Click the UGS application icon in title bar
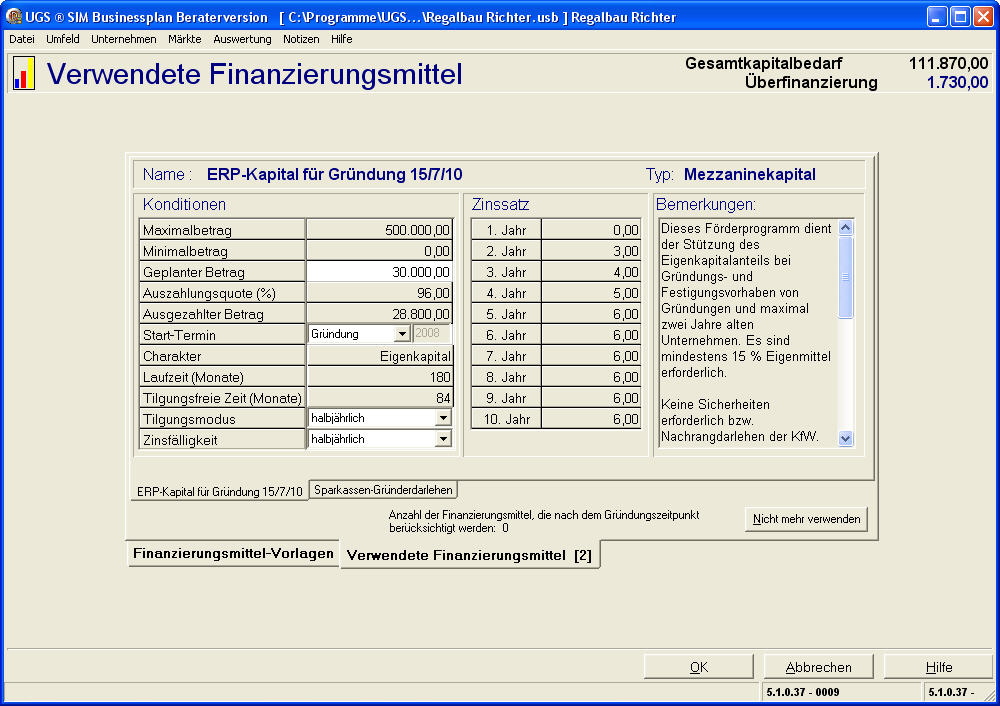This screenshot has height=706, width=1000. [13, 17]
